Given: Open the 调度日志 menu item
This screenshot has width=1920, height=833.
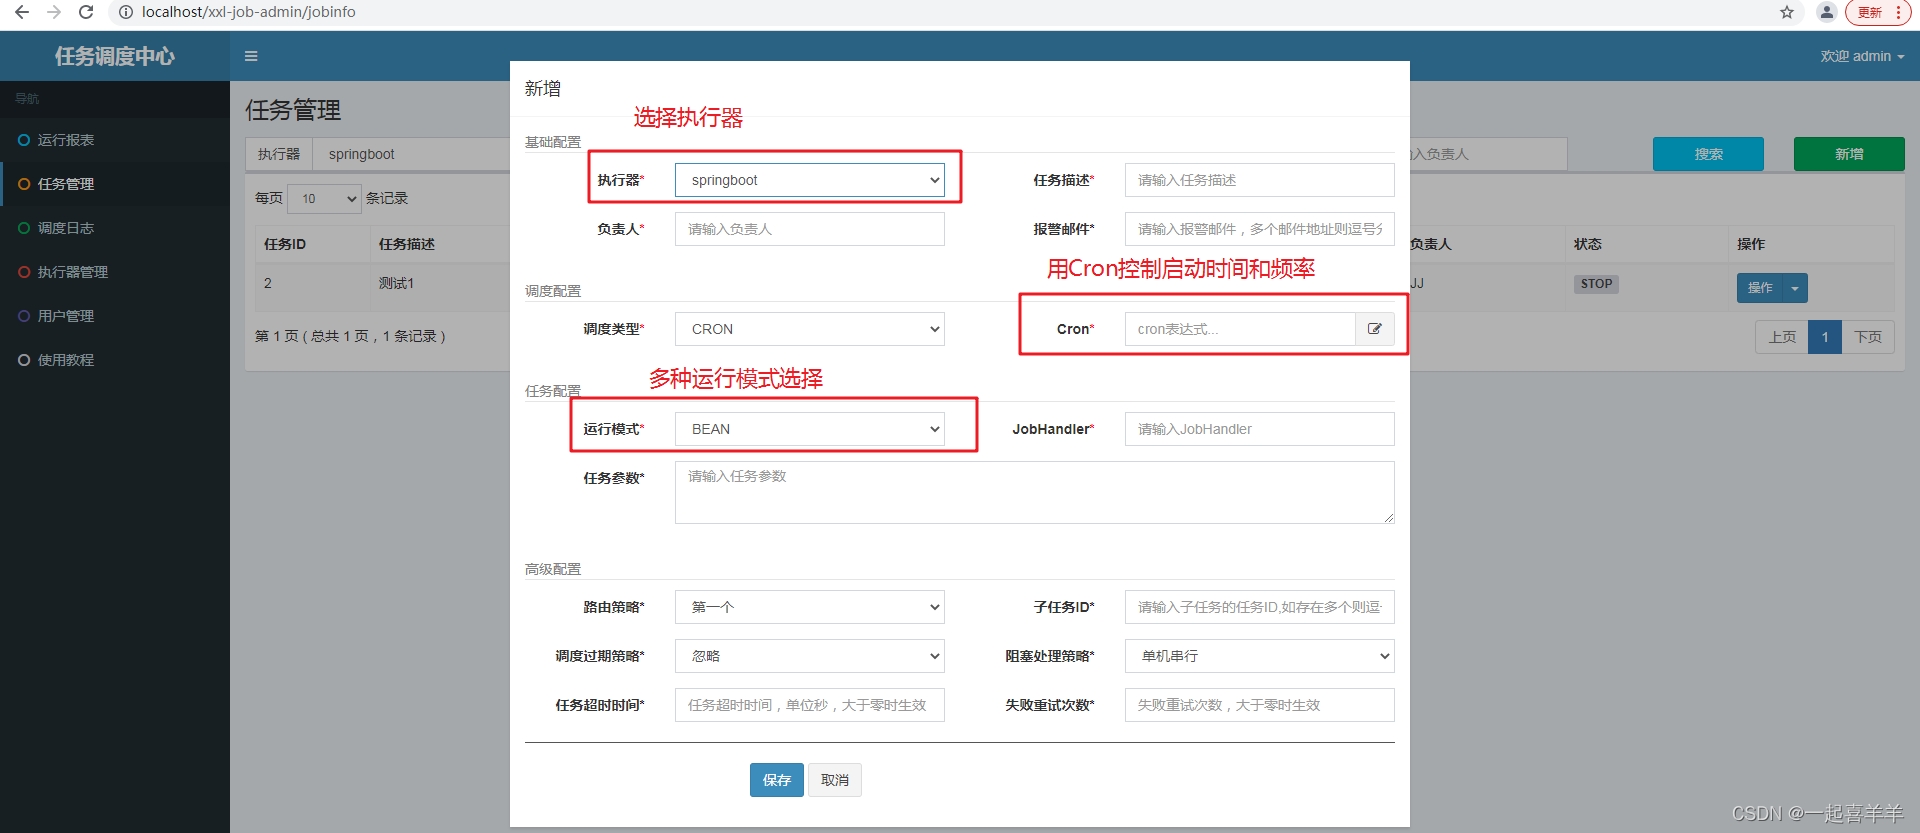Looking at the screenshot, I should coord(115,228).
